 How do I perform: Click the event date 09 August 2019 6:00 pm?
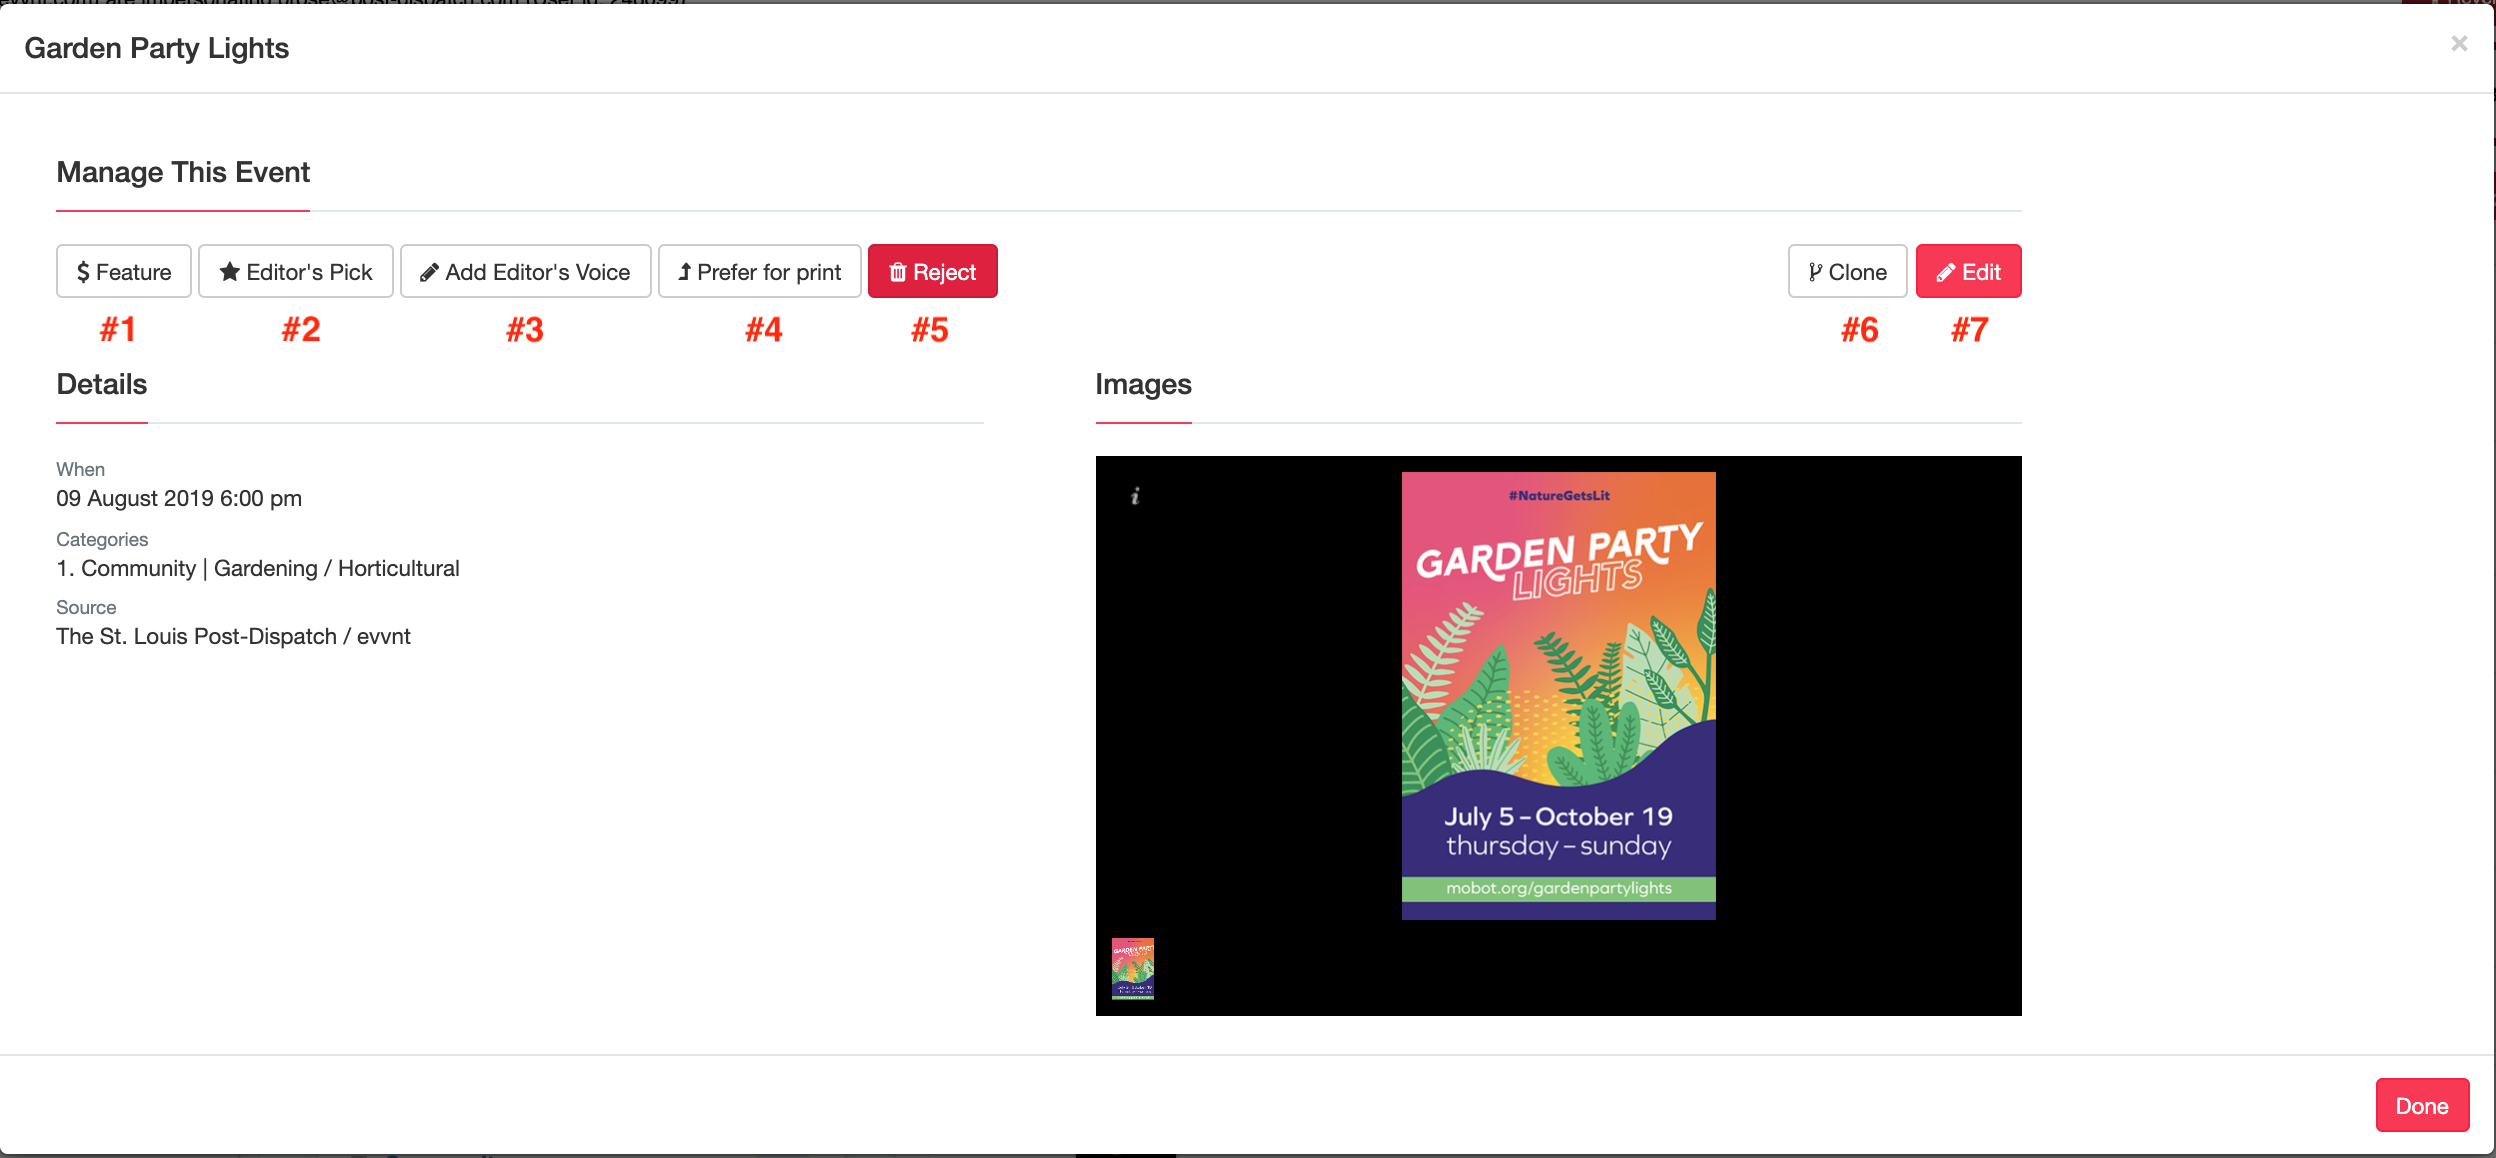[179, 498]
